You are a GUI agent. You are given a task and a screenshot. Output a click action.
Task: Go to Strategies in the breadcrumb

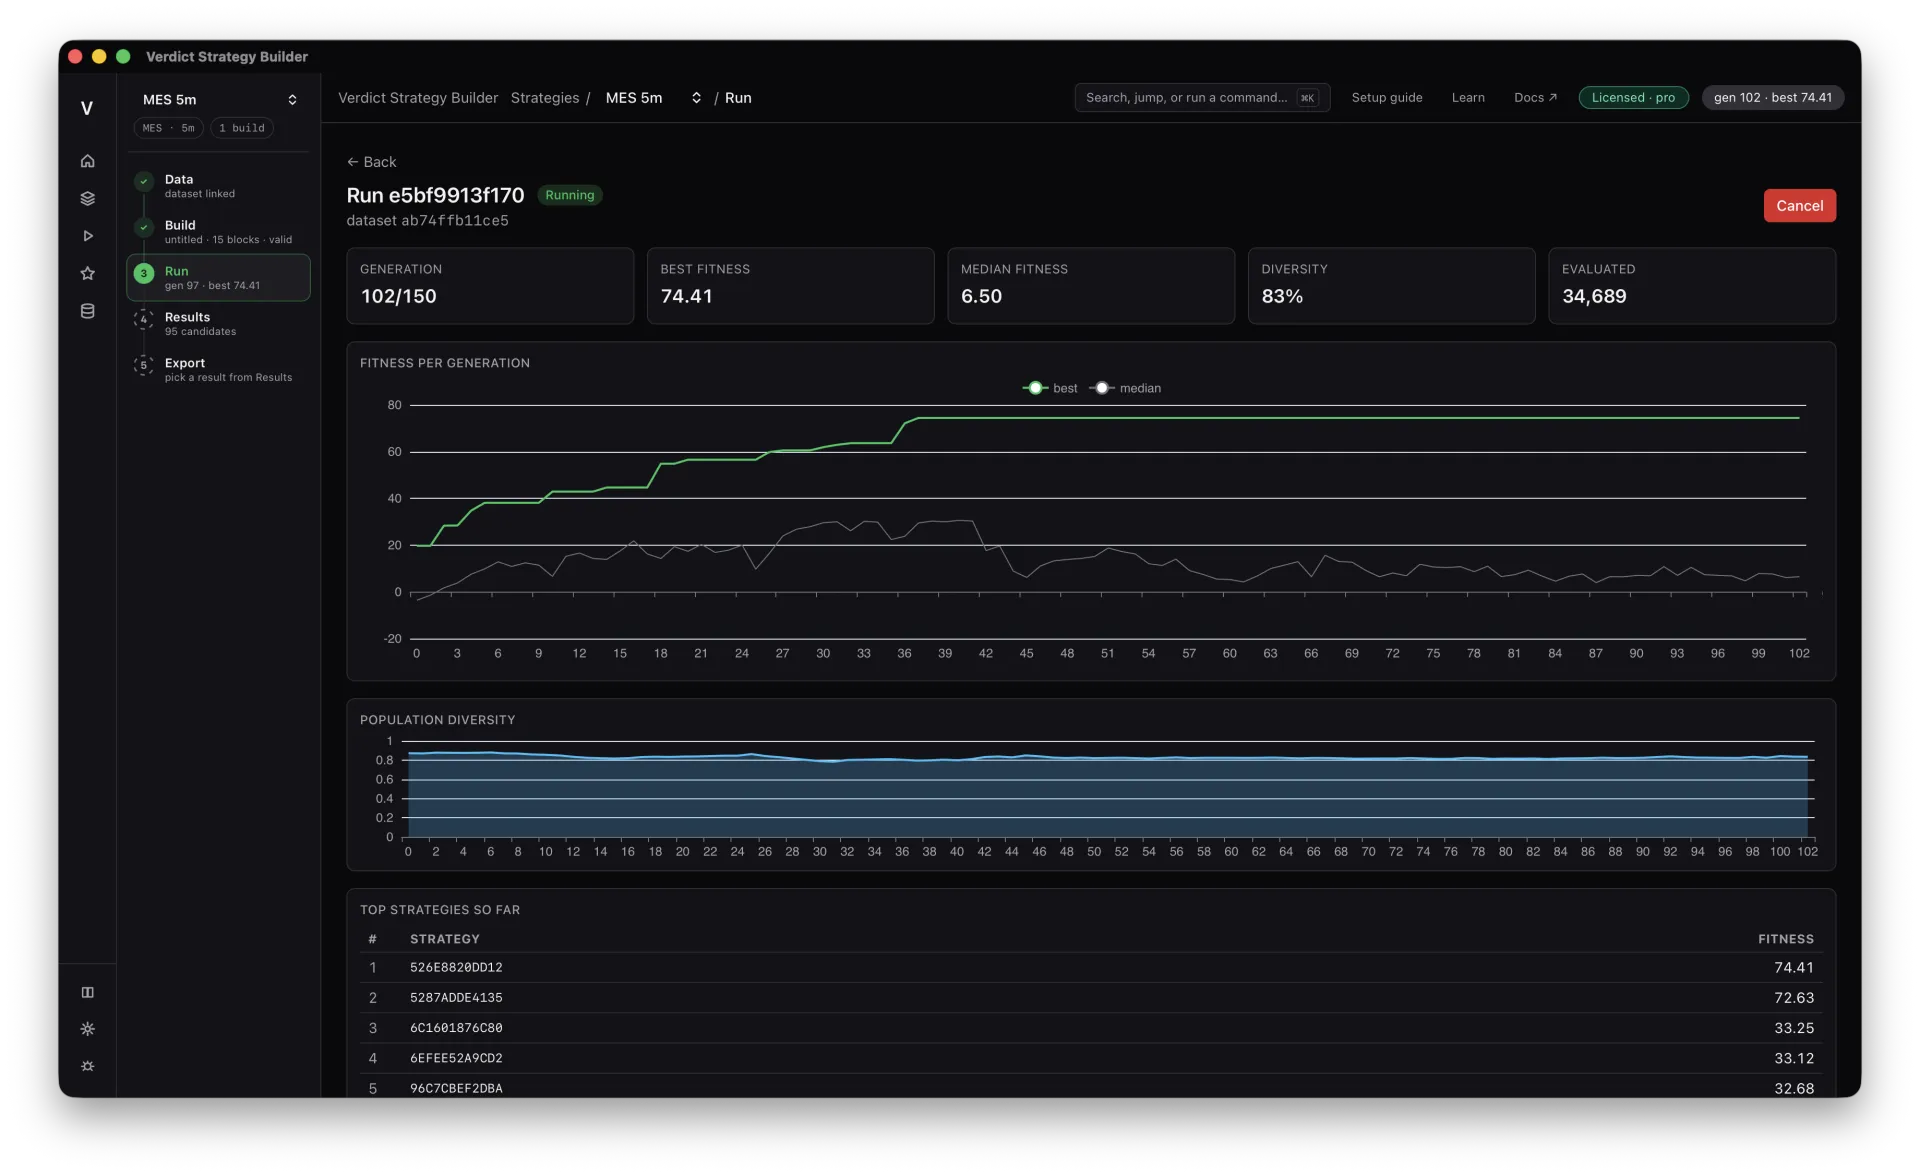coord(544,98)
